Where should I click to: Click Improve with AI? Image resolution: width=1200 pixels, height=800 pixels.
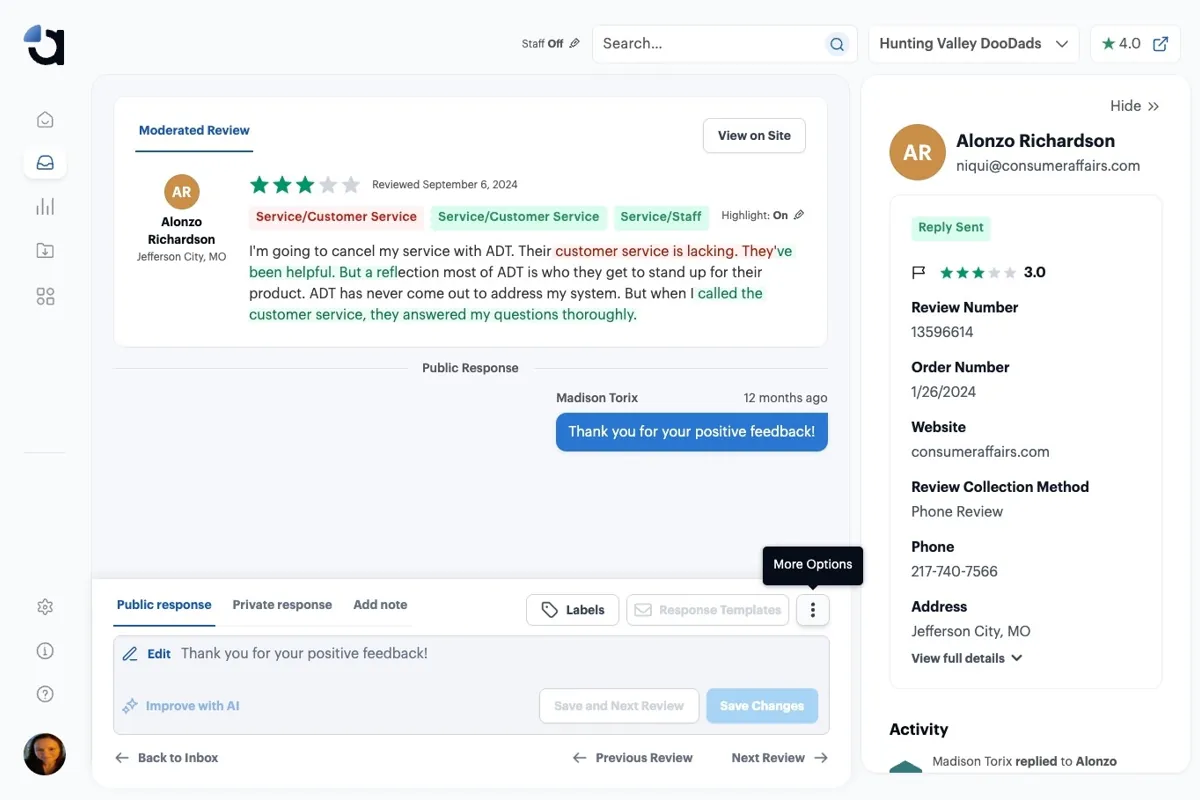181,706
